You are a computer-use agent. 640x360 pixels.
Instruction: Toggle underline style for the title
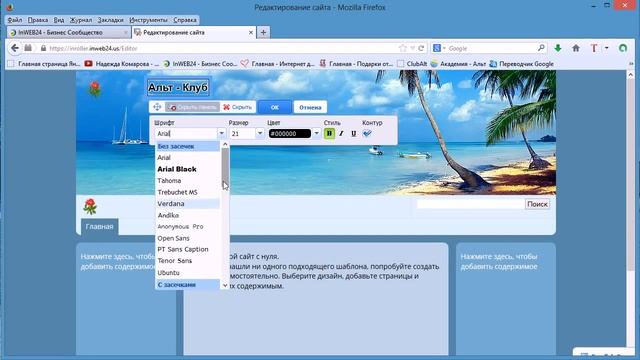(x=353, y=133)
